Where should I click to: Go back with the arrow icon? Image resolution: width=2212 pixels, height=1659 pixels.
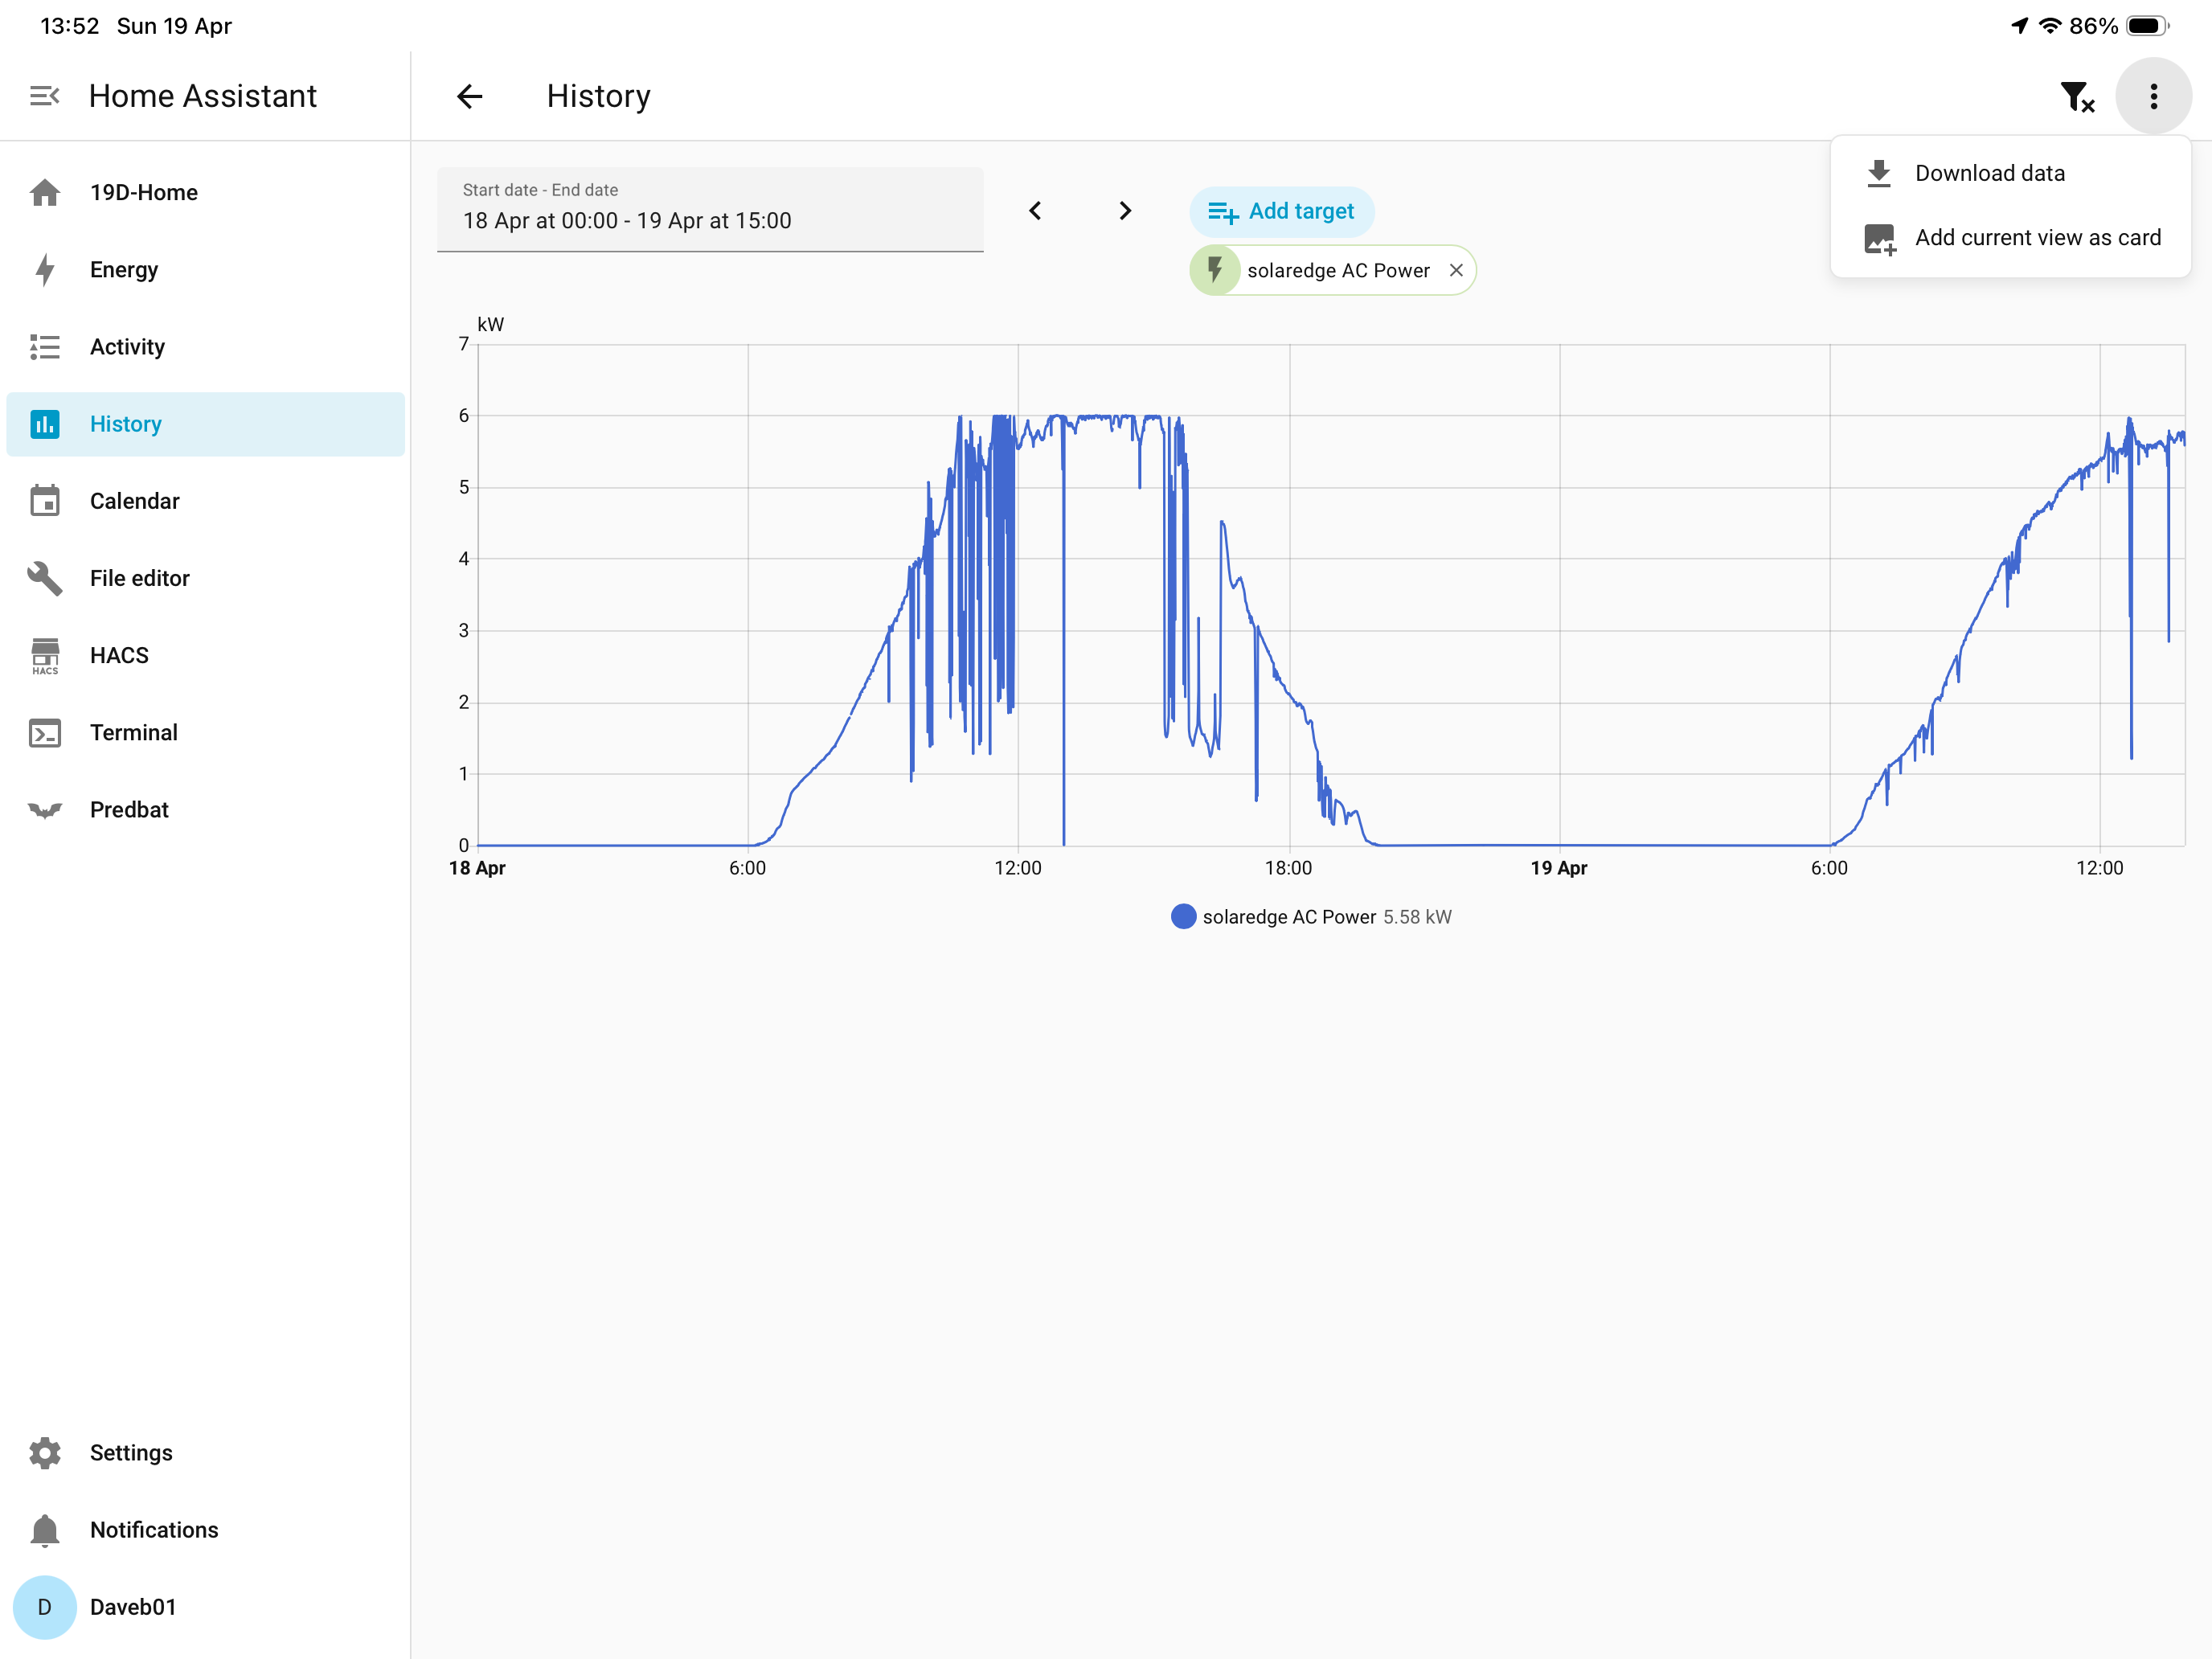469,96
